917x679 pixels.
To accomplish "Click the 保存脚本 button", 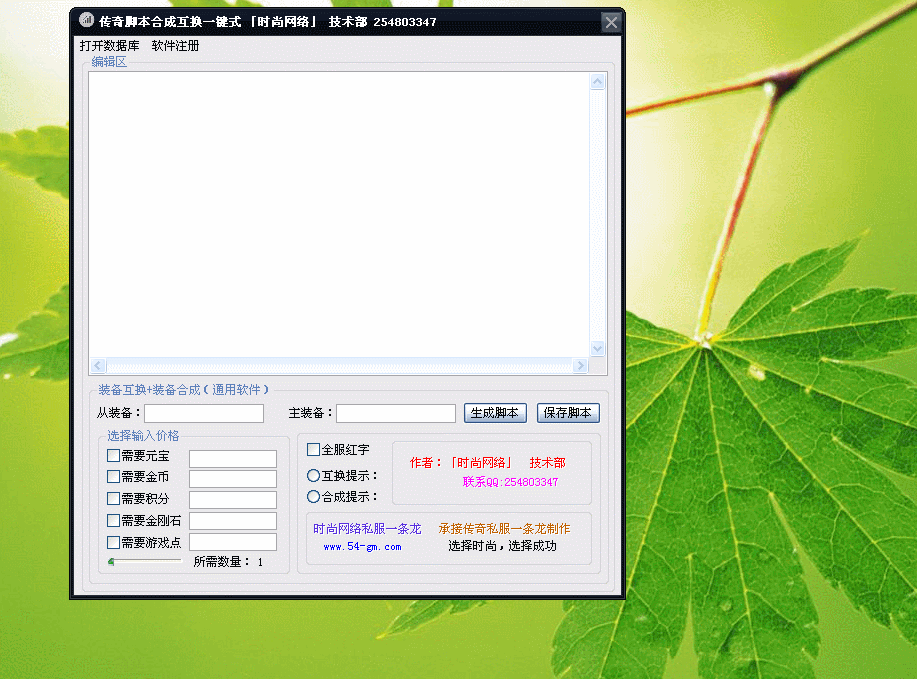I will pos(568,413).
